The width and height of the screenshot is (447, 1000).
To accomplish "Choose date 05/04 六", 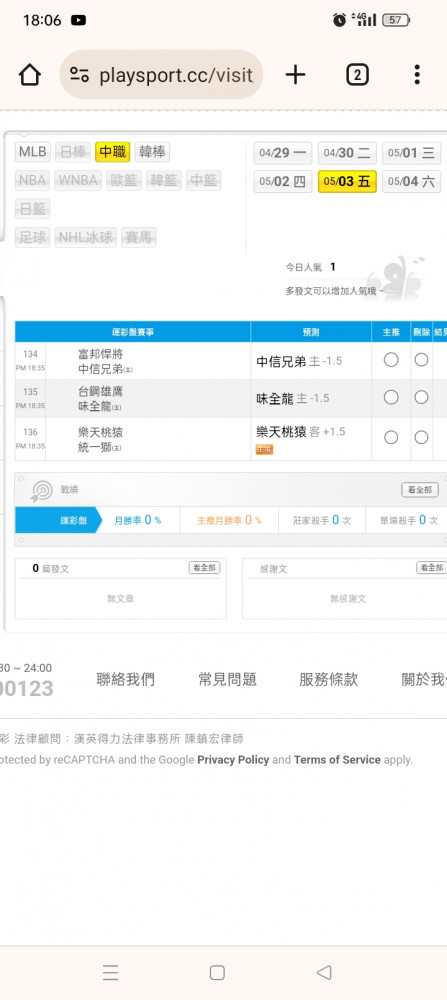I will pos(411,181).
